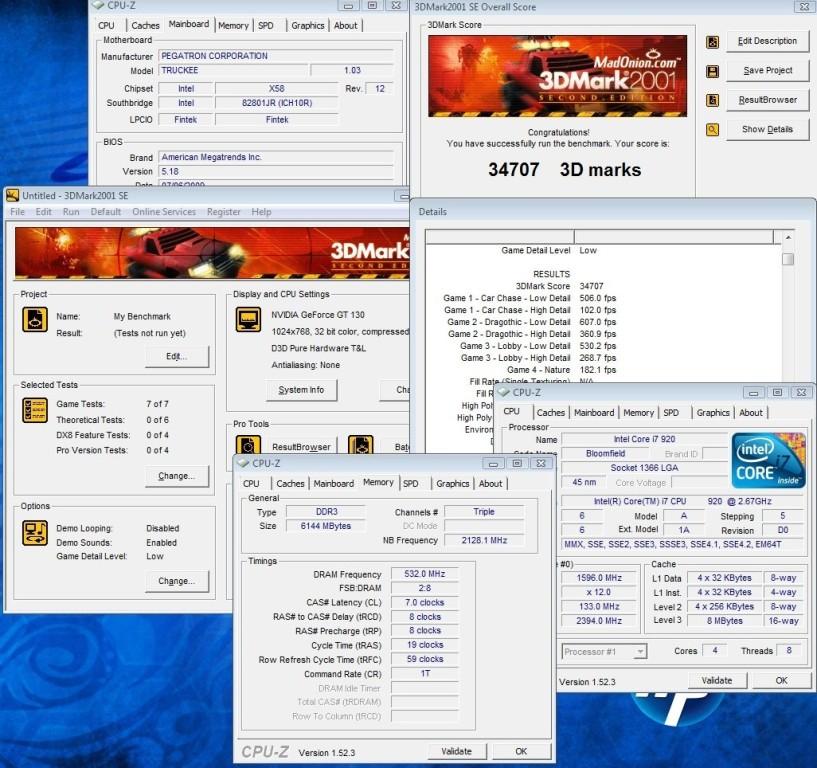Click the Pro Tools ResultBrowser button
This screenshot has width=817, height=768.
301,447
